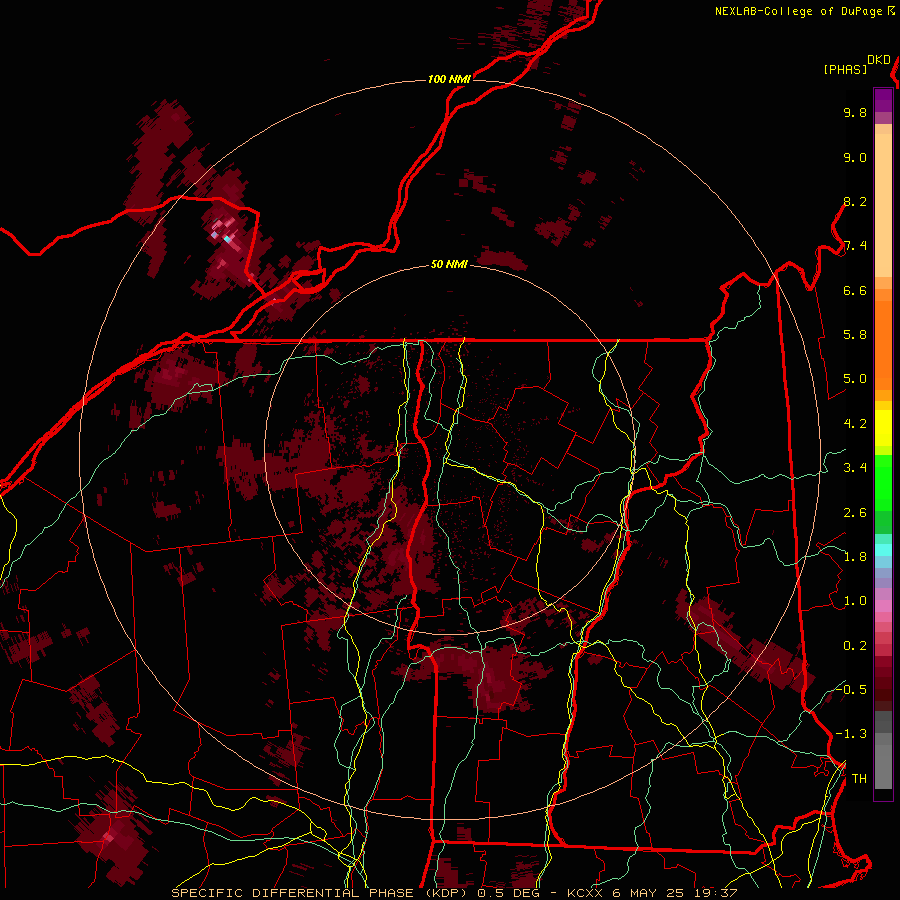This screenshot has width=900, height=900.
Task: Click the cyan high-KDP pixel in northwest echo
Action: coord(228,238)
